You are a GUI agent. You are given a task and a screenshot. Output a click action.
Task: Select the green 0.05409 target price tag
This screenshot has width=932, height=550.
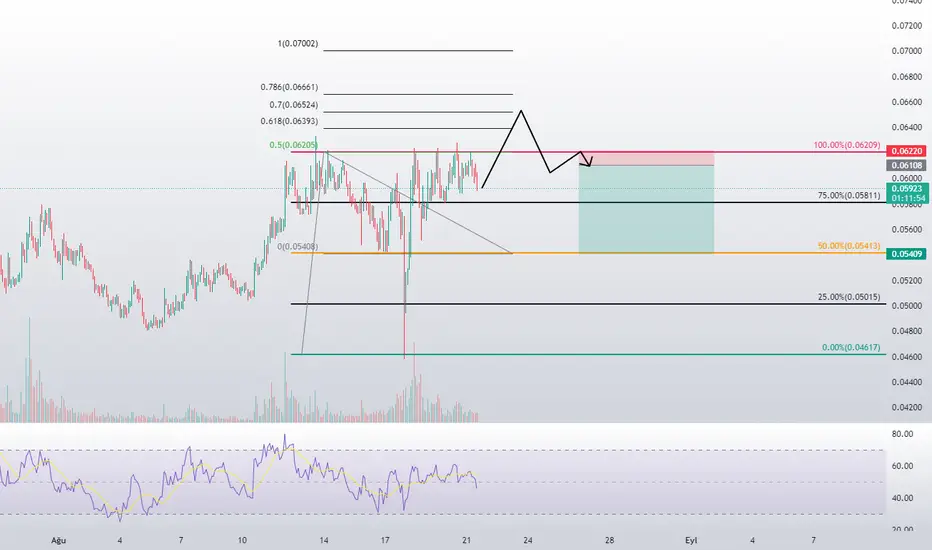point(906,254)
